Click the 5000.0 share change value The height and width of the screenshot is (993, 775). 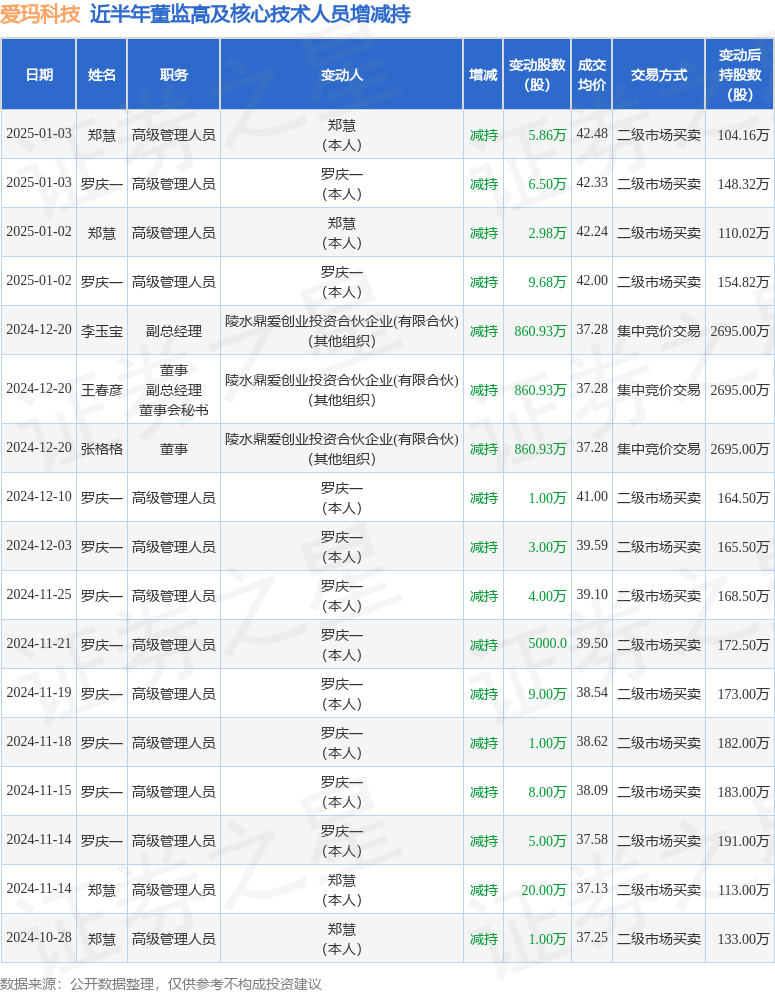pyautogui.click(x=547, y=644)
